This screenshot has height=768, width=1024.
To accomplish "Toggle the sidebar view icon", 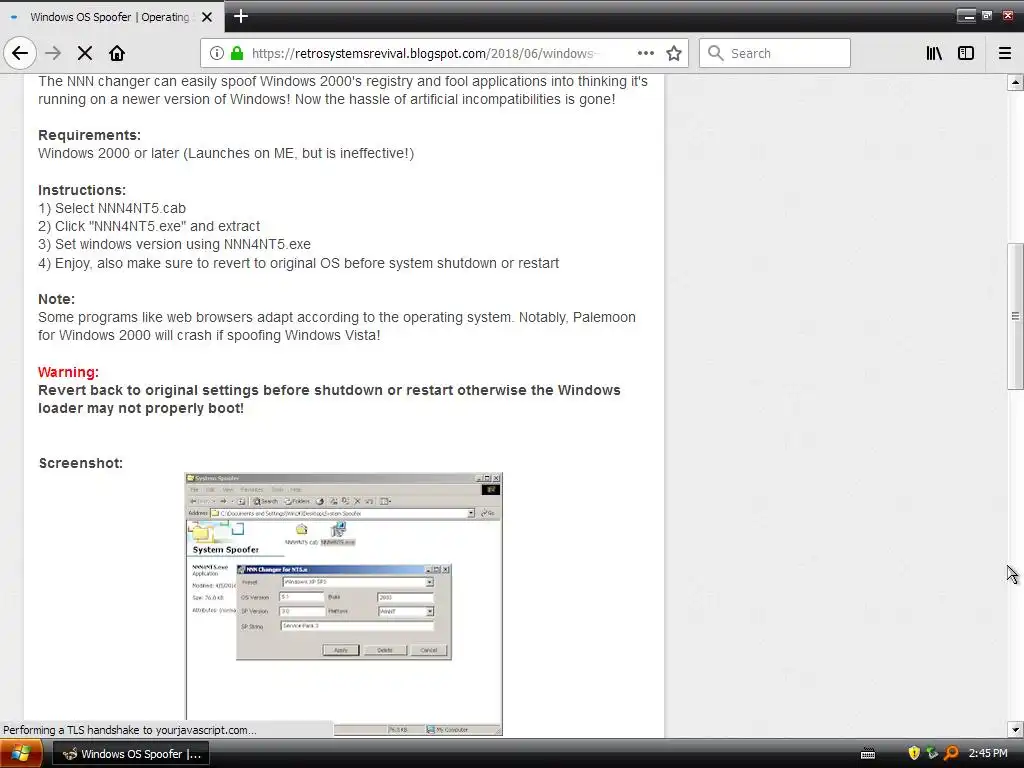I will point(966,53).
